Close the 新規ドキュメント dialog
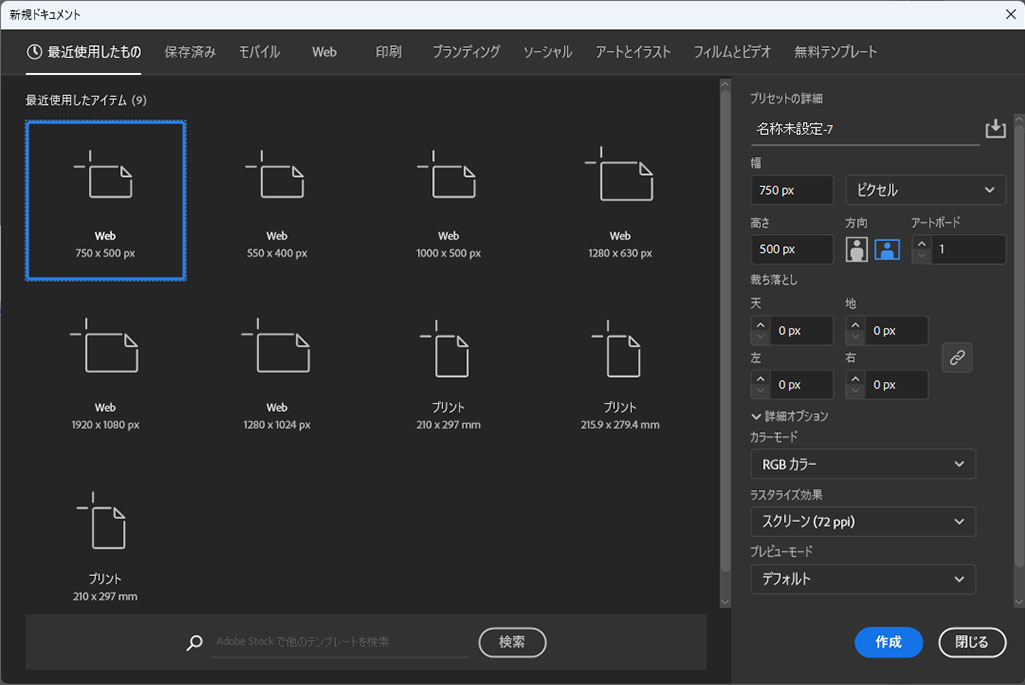This screenshot has width=1025, height=685. (1011, 14)
